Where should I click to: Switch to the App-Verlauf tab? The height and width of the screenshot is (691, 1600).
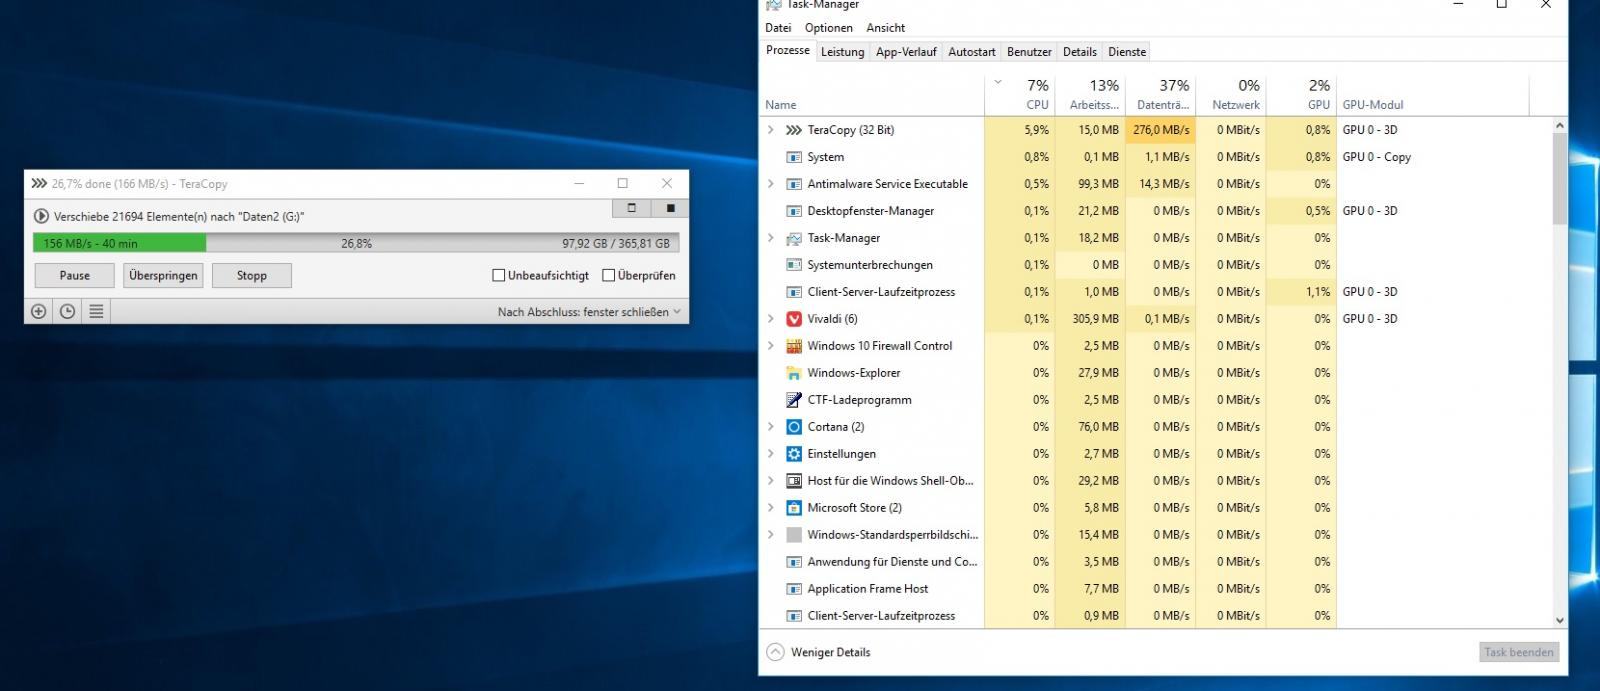point(906,52)
